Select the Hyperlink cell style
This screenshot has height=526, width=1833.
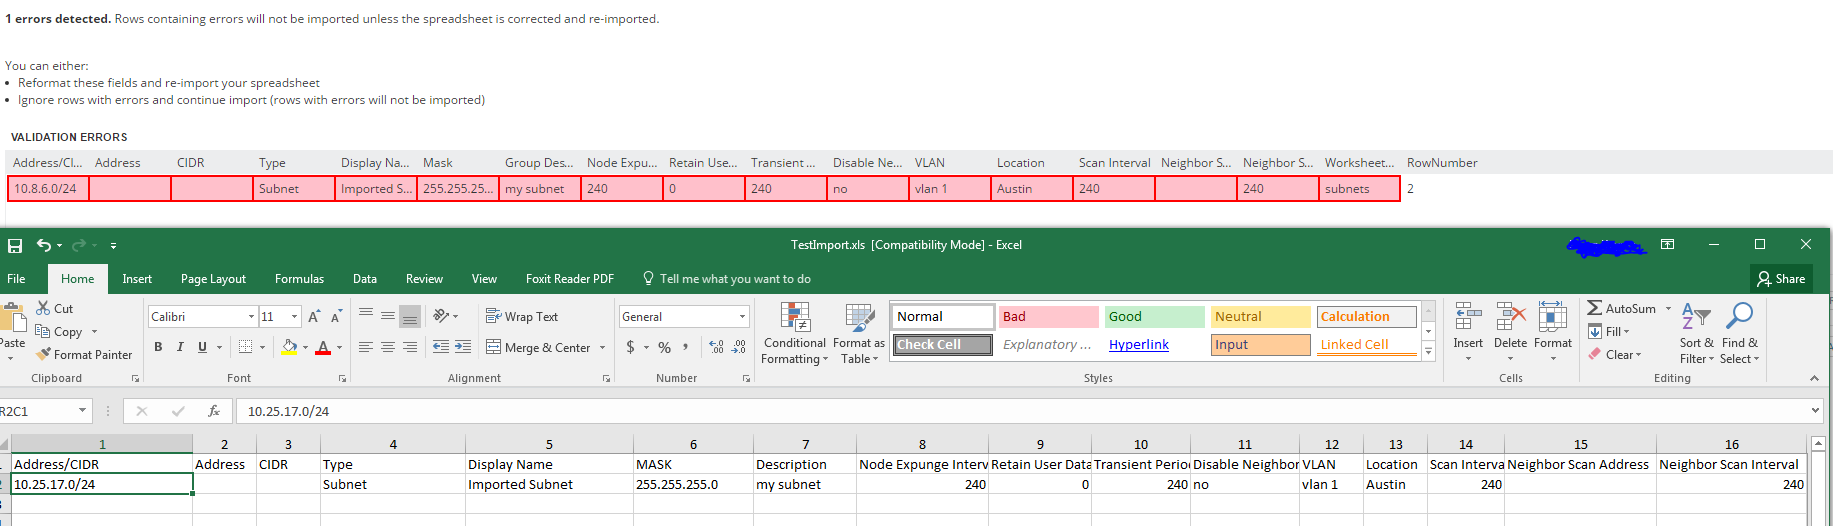click(1155, 344)
